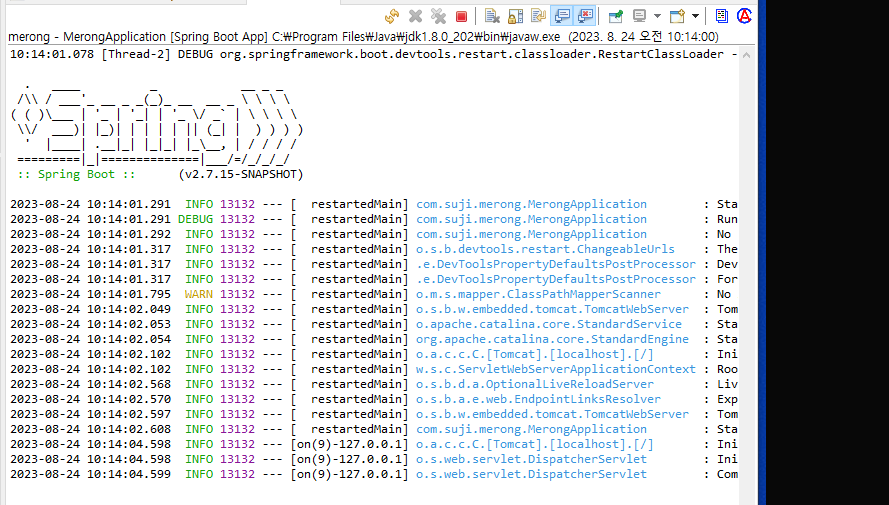Toggle Show Console When Standard Error Changes
This screenshot has height=505, width=889.
point(585,16)
